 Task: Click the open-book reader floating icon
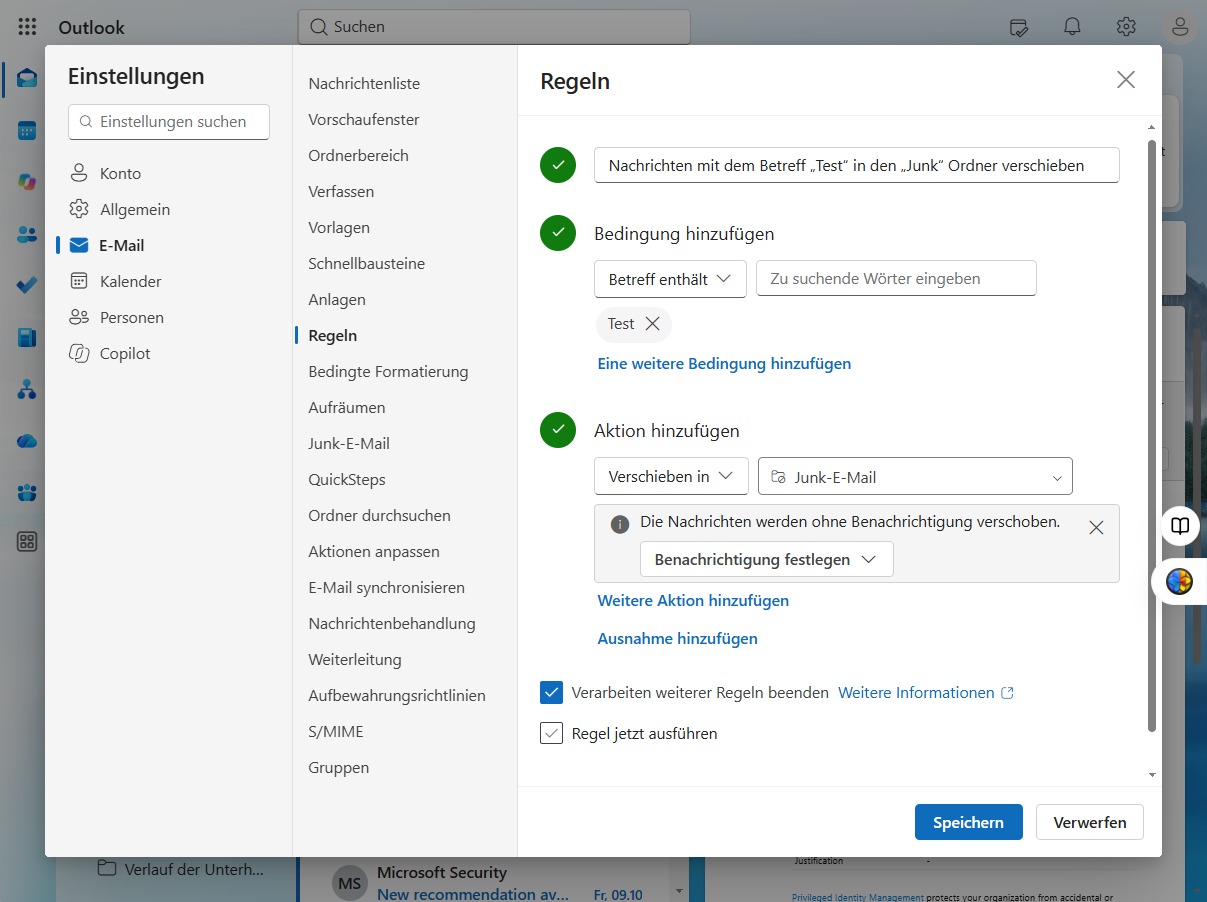(1181, 526)
